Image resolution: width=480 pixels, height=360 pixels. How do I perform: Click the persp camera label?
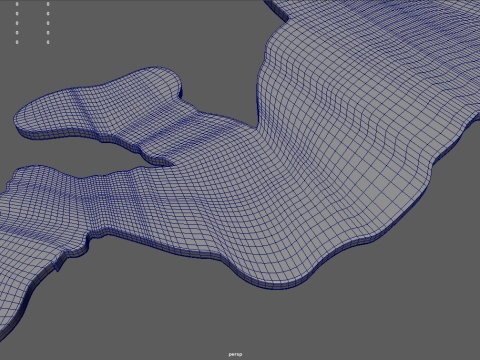click(x=235, y=354)
